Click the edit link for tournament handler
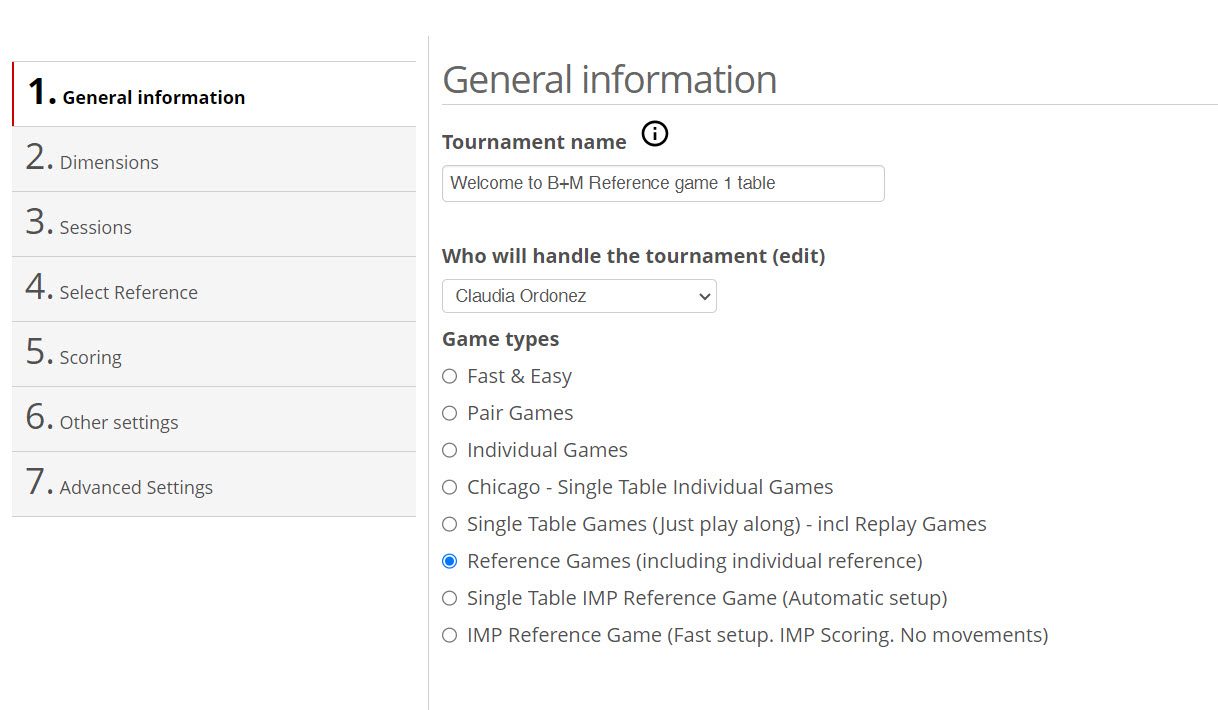 click(x=800, y=256)
